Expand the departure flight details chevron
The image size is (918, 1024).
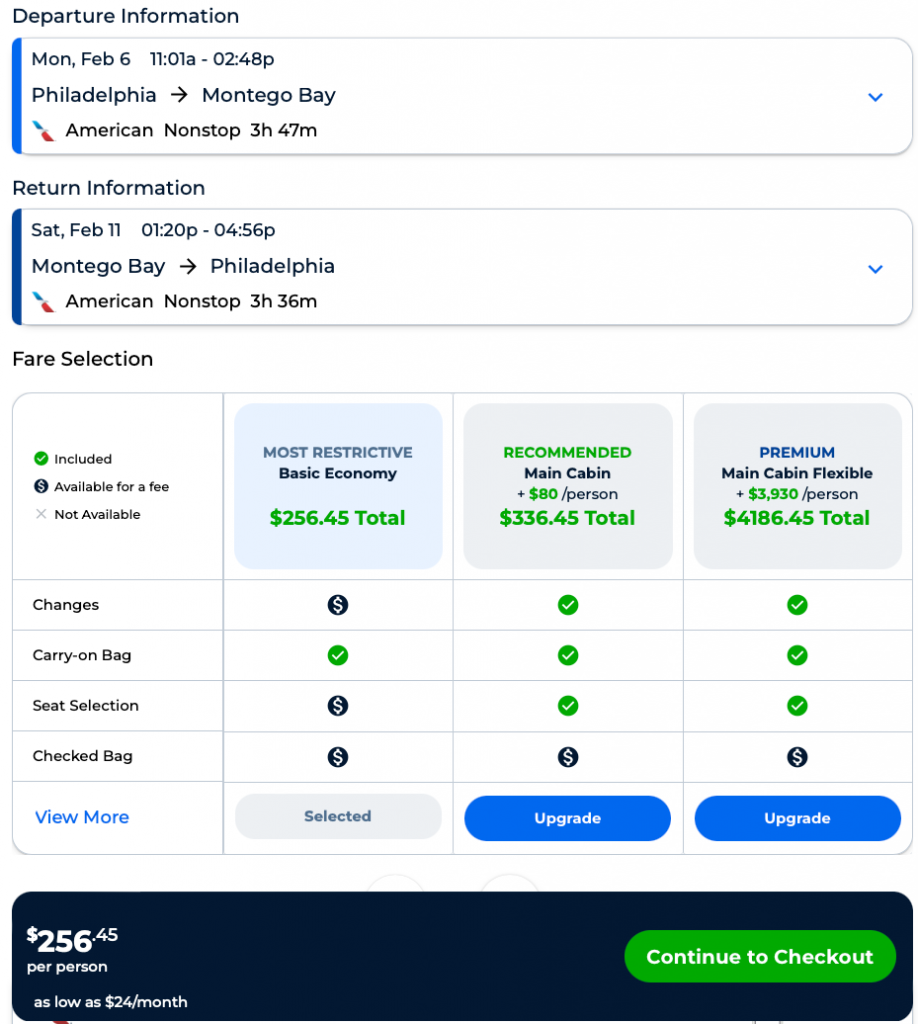[875, 97]
